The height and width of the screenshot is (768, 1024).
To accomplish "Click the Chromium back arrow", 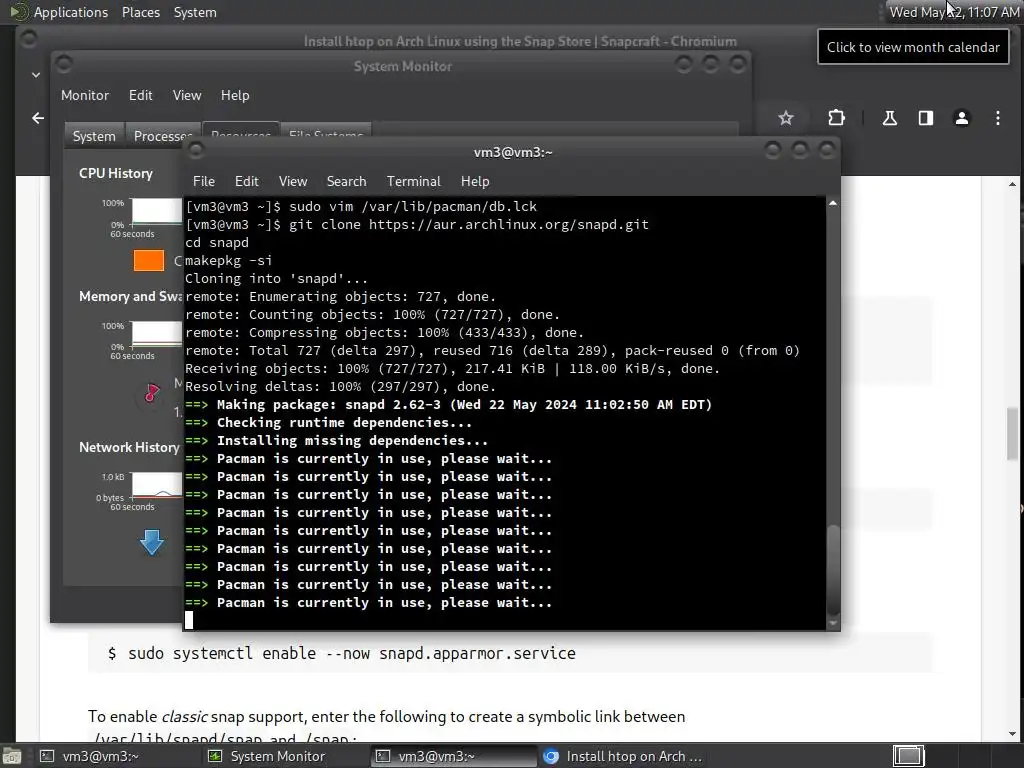I will tap(38, 118).
